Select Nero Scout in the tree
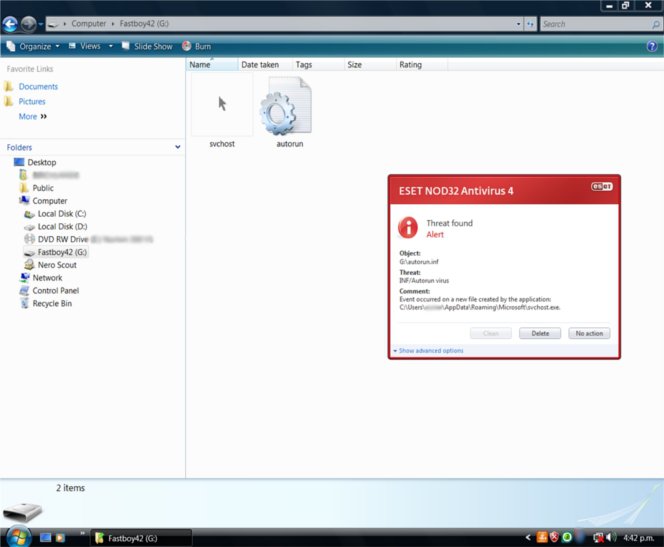Viewport: 664px width, 547px height. [57, 265]
